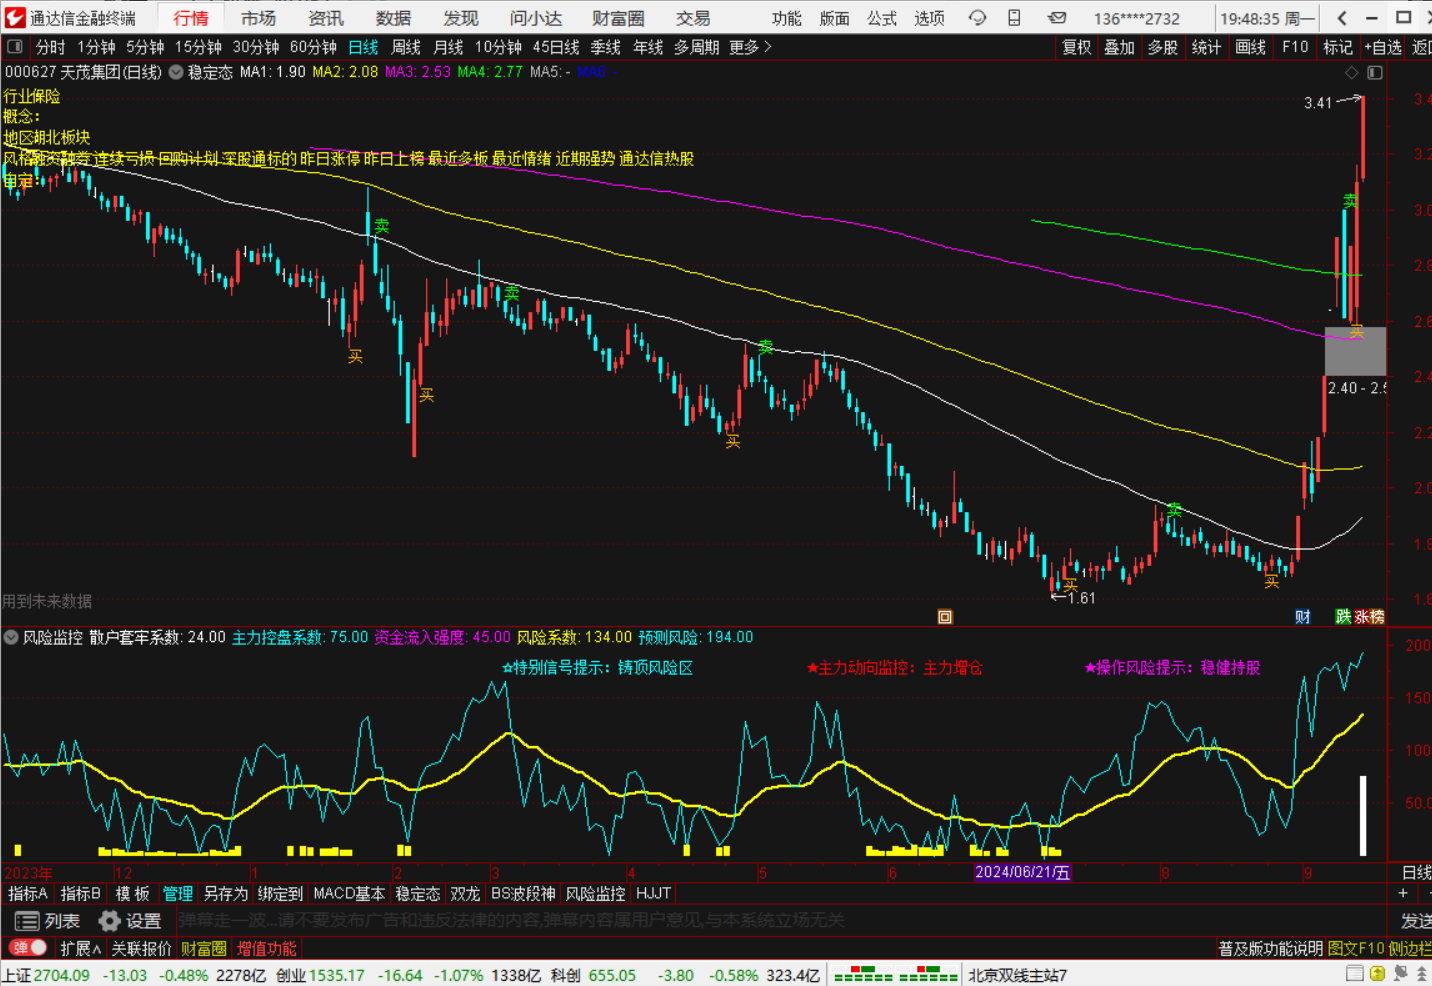Viewport: 1432px width, 986px height.
Task: Switch to the 市场 tab
Action: coord(258,18)
